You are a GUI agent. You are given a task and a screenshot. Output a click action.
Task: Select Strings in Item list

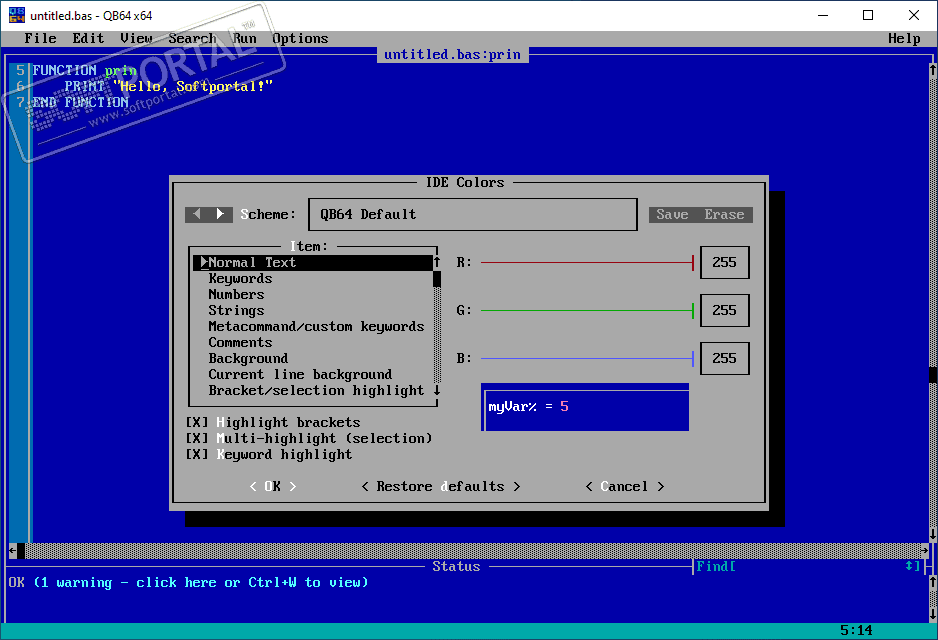pyautogui.click(x=313, y=310)
